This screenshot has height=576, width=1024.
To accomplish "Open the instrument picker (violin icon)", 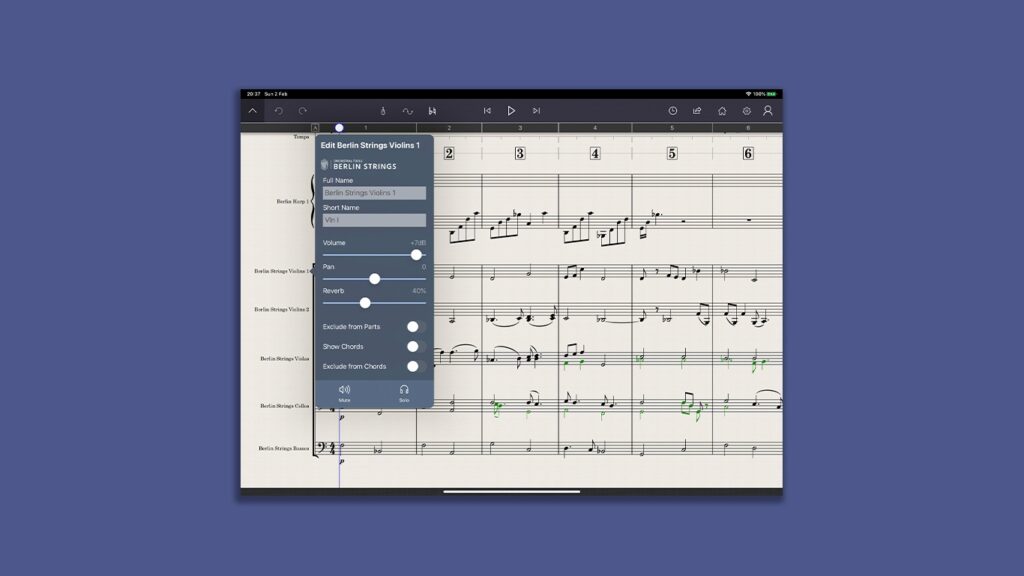I will 383,111.
